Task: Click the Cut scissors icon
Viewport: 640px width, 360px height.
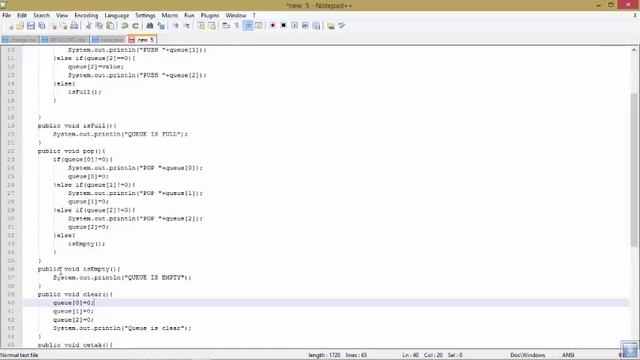Action: (88, 26)
